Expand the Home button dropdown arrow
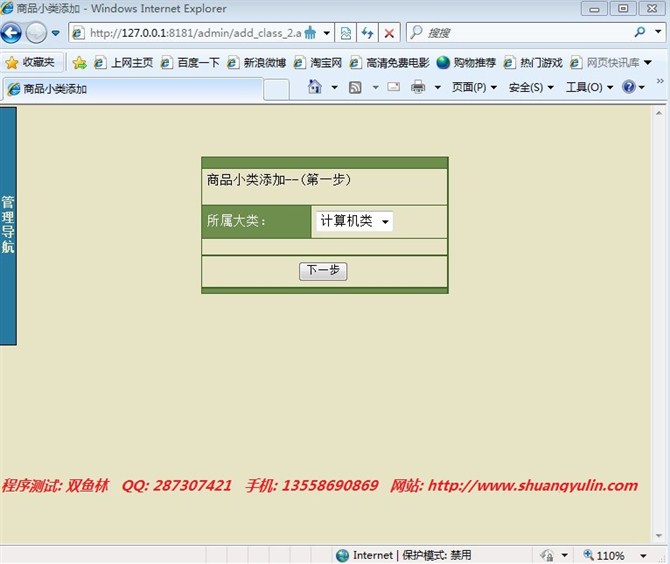 [x=334, y=88]
